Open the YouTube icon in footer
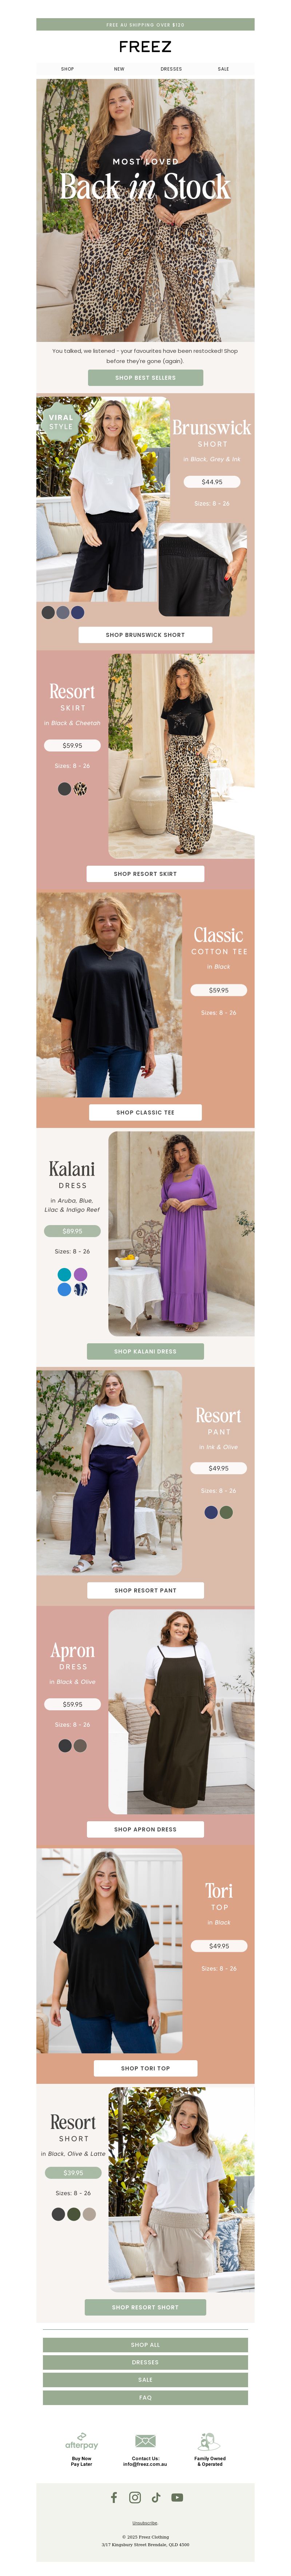 (x=177, y=2497)
